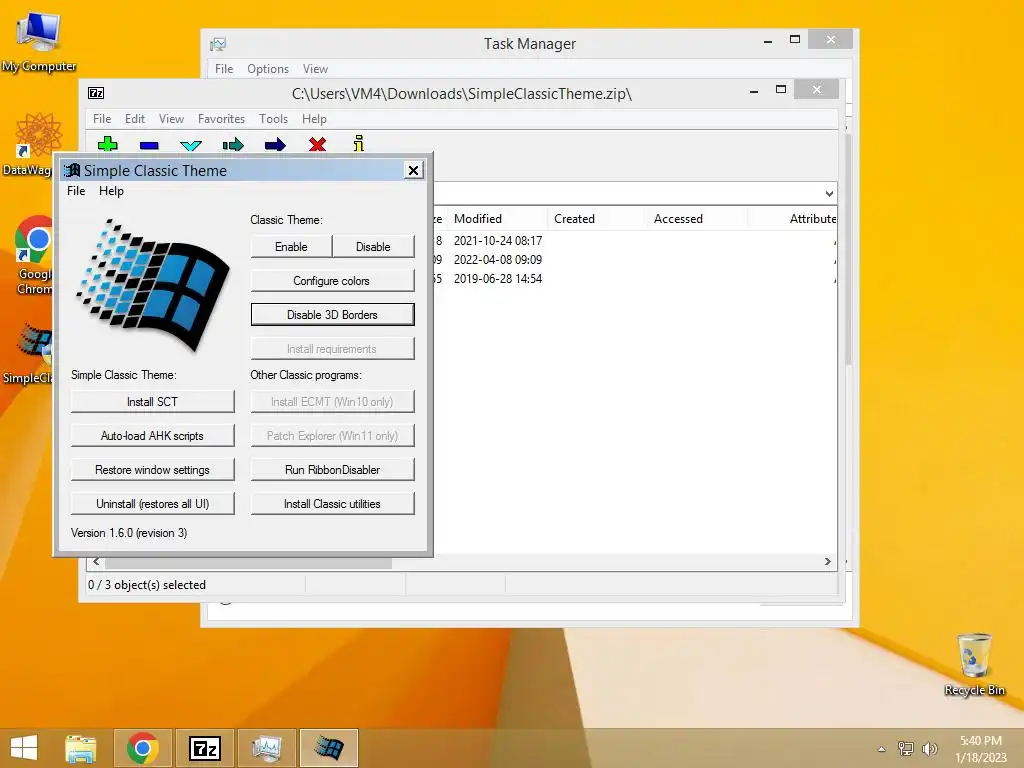
Task: Open File Explorer from the taskbar
Action: coord(80,748)
